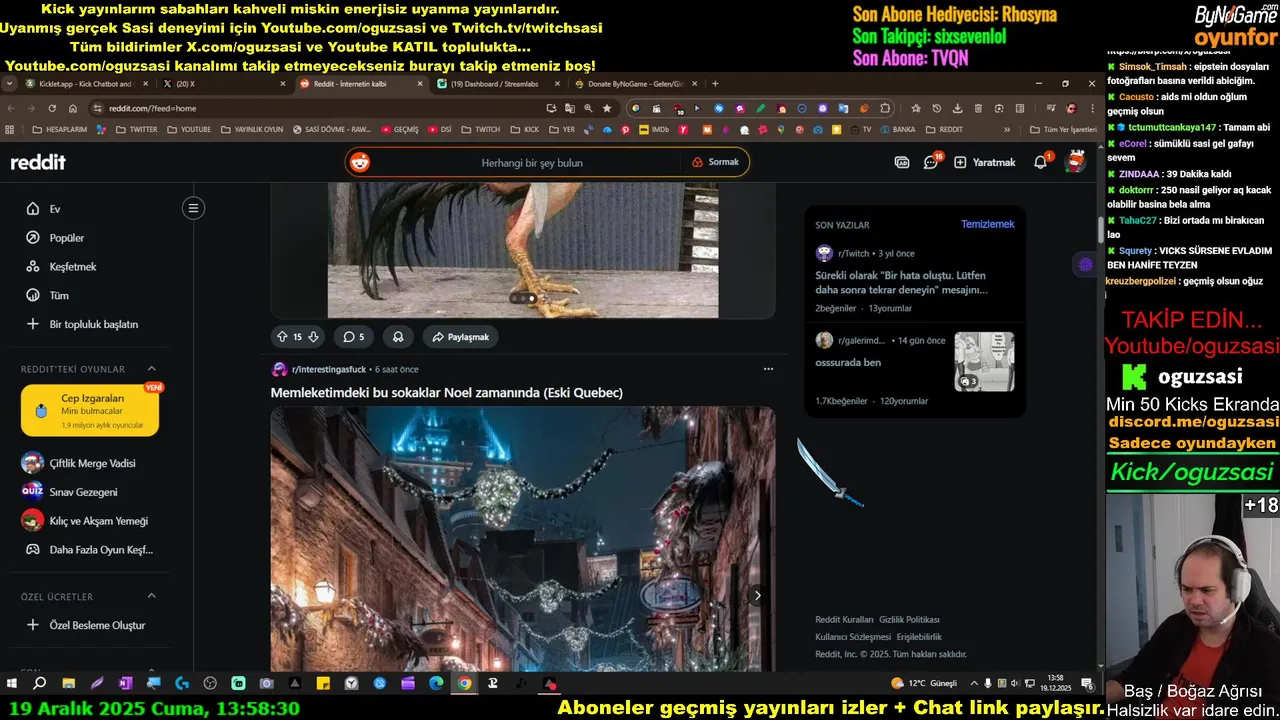Open the Cep Izgaraları game card

click(x=90, y=410)
